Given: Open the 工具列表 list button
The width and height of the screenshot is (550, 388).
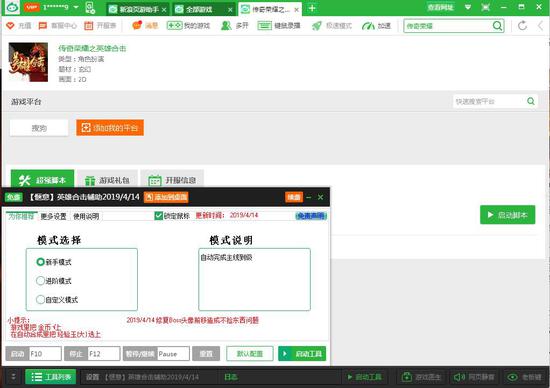Looking at the screenshot, I should point(51,377).
